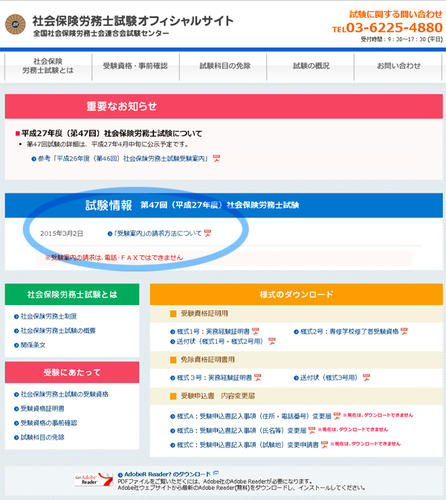This screenshot has height=500, width=446.
Task: Follow the 社会保険労務士制度 sidebar link
Action: click(49, 316)
